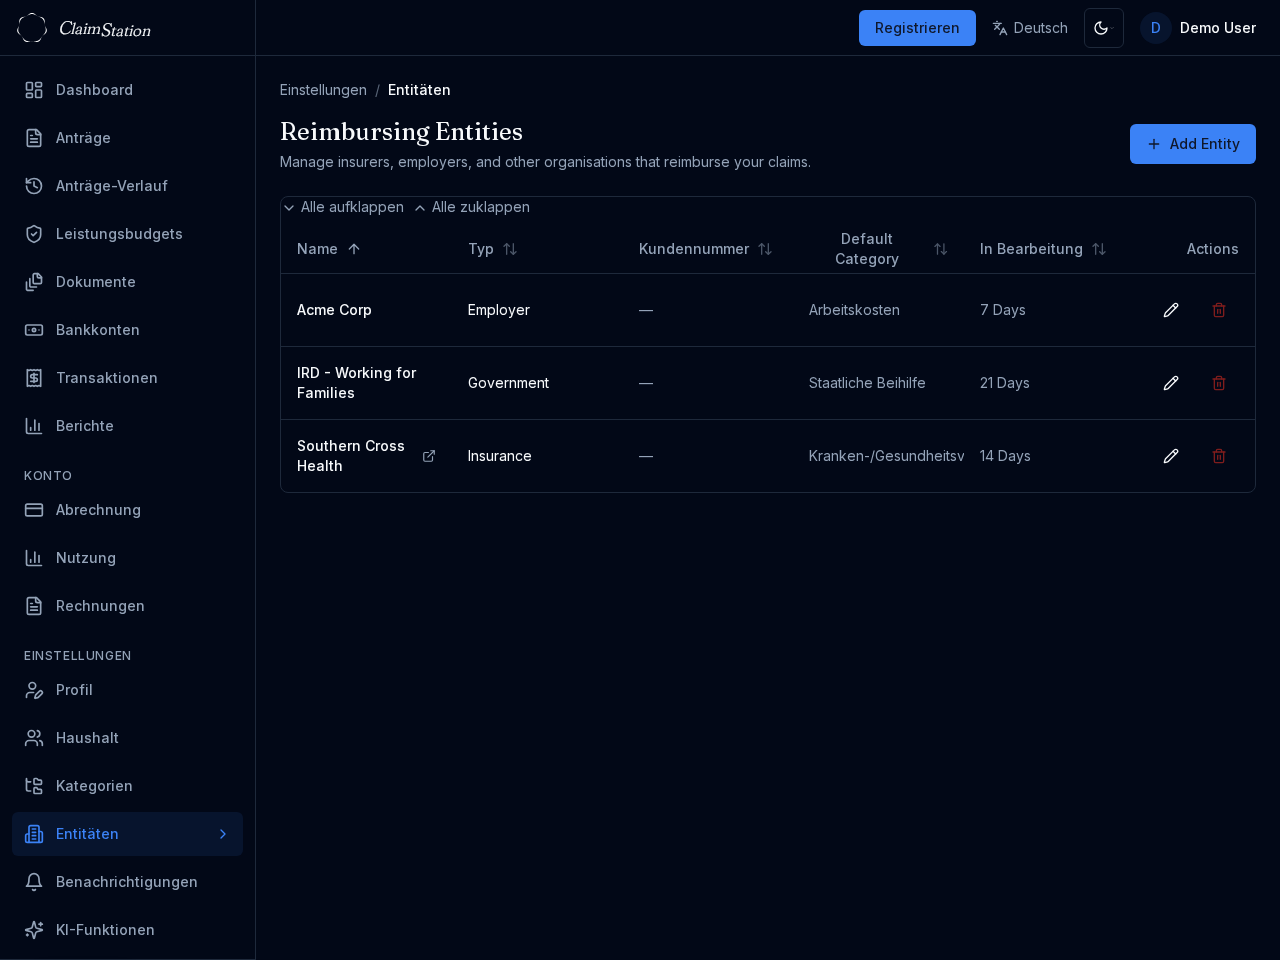Click the Anträge-Verlauf history icon
1280x960 pixels.
tap(34, 186)
